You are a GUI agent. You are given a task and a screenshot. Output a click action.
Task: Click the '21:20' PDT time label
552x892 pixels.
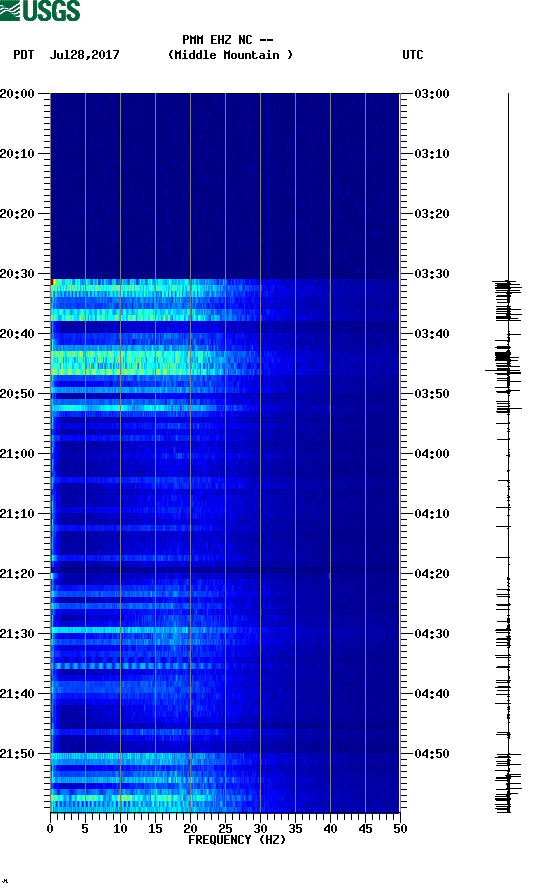17,574
